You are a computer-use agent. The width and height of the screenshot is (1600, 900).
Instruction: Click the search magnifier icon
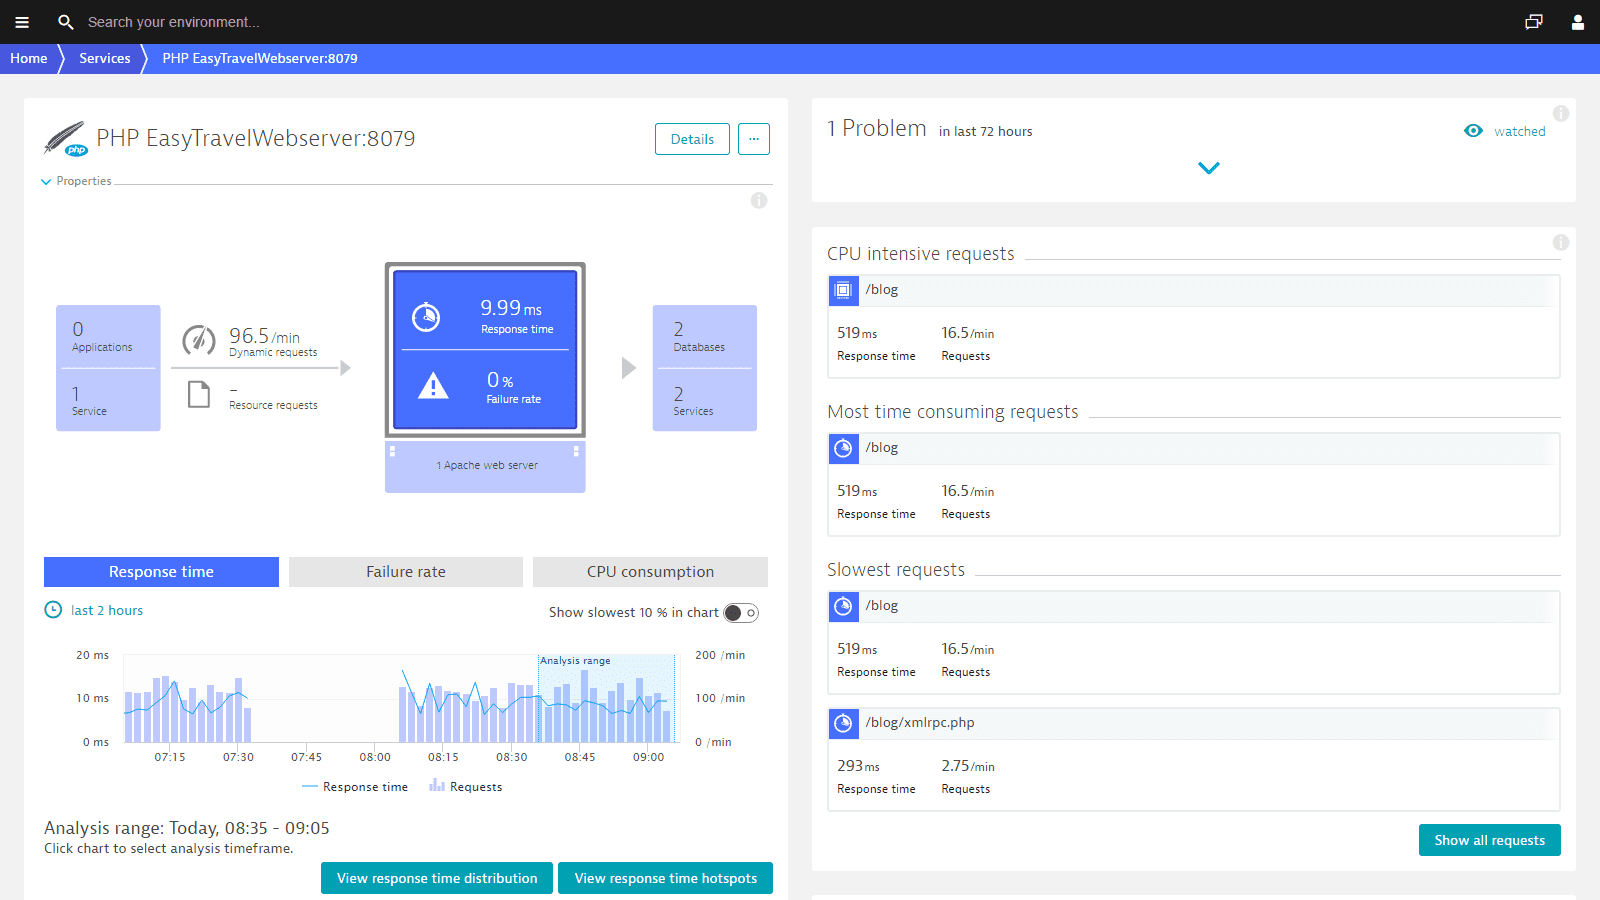[66, 22]
